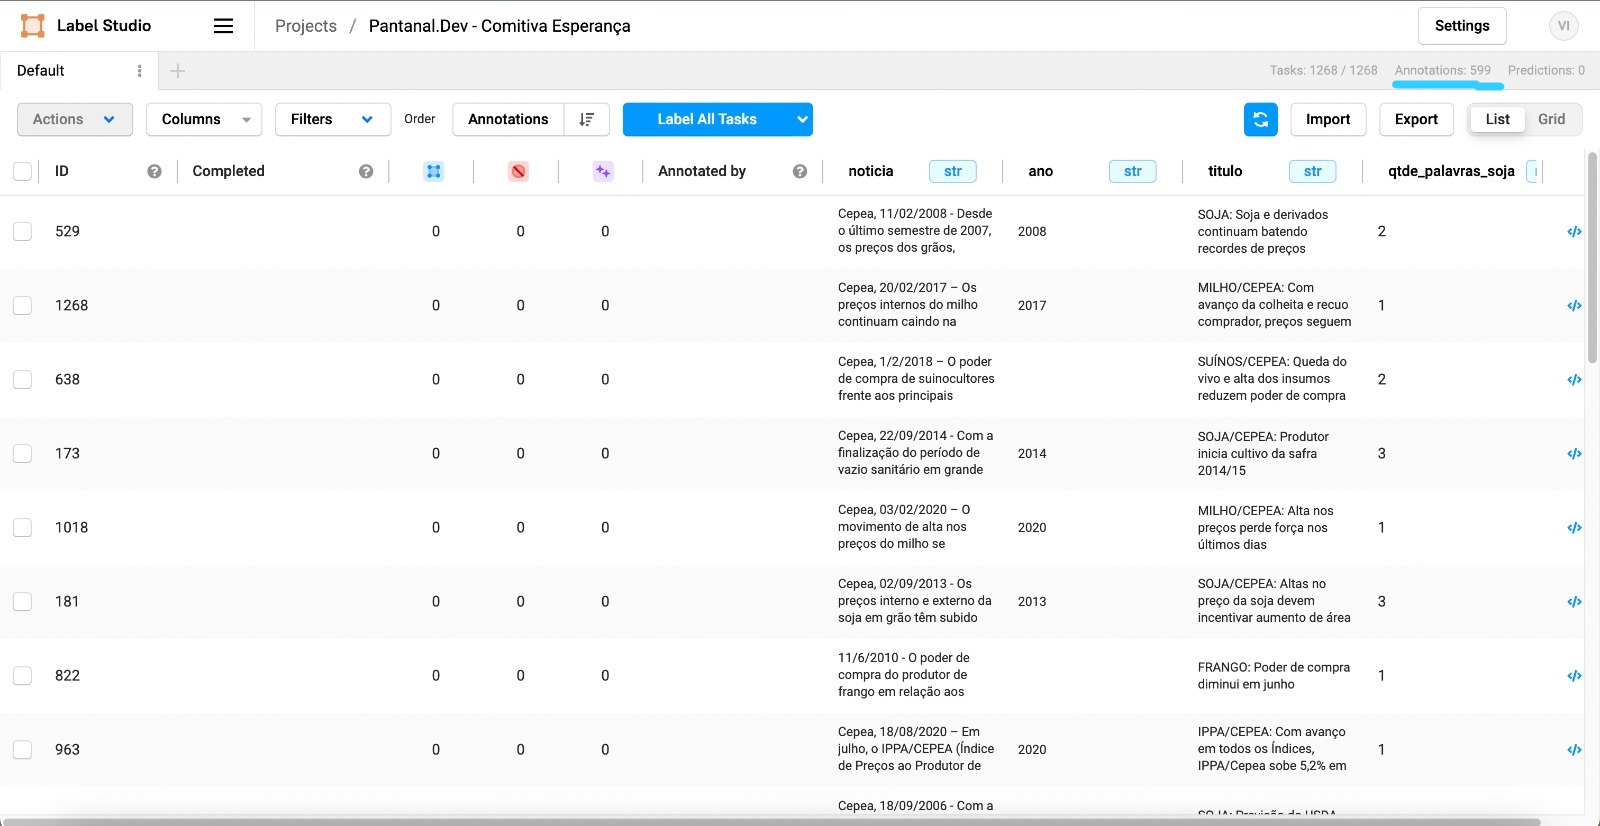Screen dimensions: 1600x826
Task: Switch to Grid view
Action: click(x=1552, y=119)
